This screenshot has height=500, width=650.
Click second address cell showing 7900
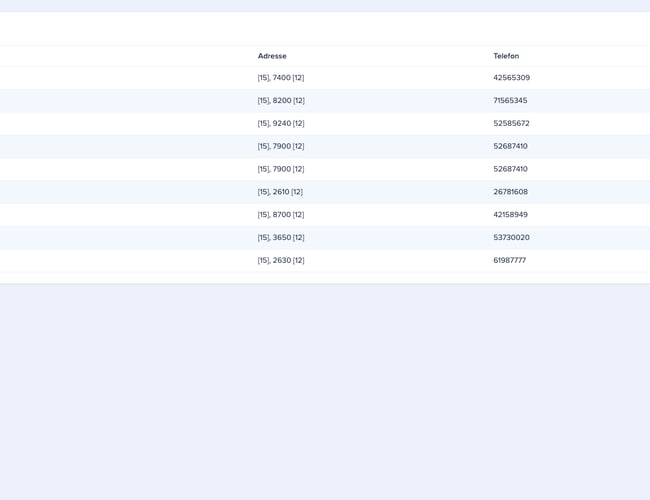tap(281, 170)
